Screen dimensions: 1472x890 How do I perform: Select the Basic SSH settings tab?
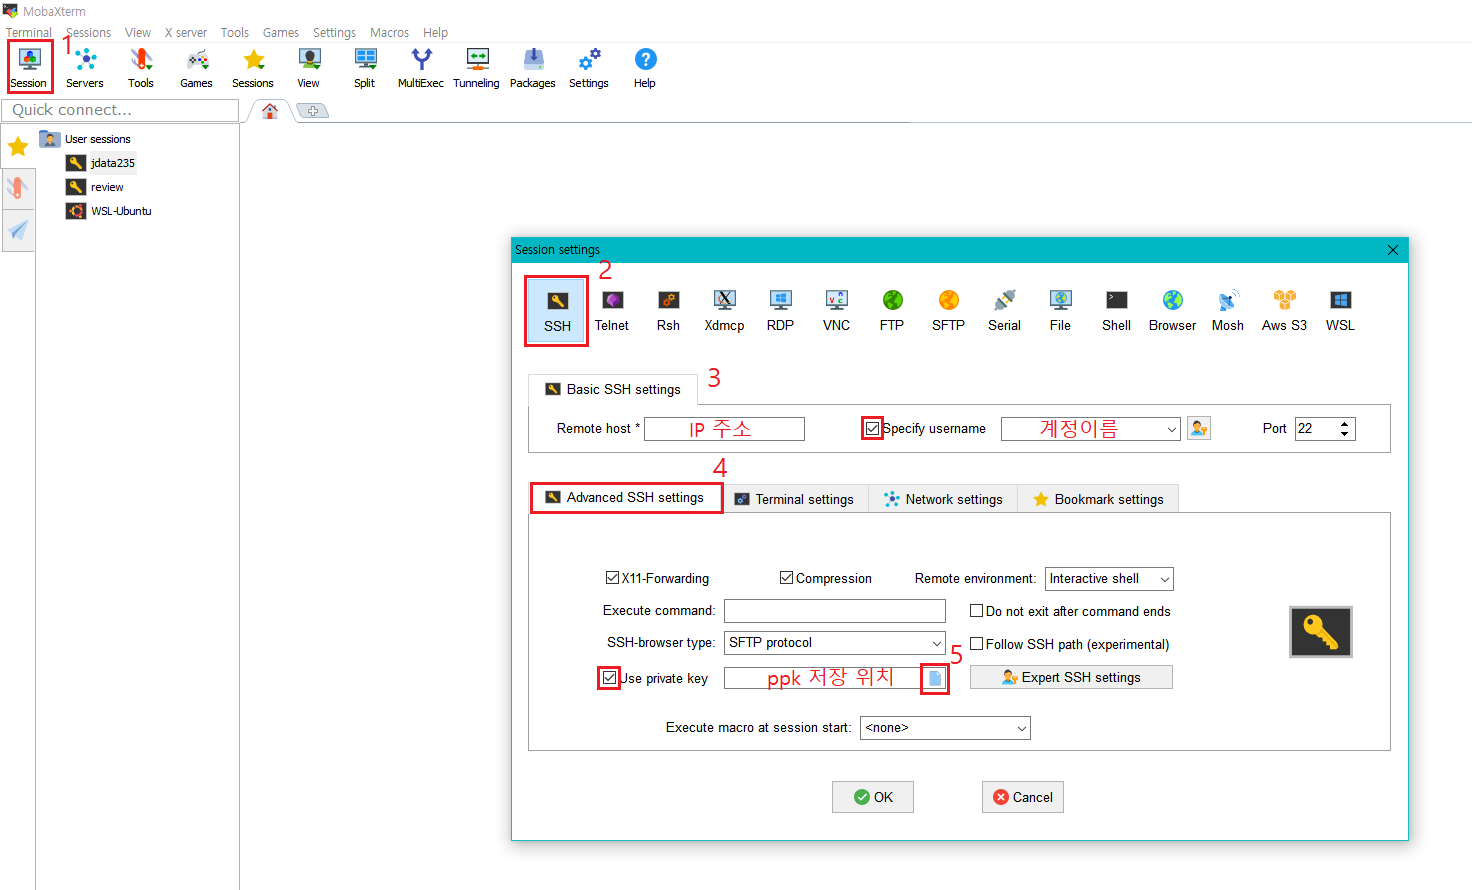pyautogui.click(x=613, y=389)
